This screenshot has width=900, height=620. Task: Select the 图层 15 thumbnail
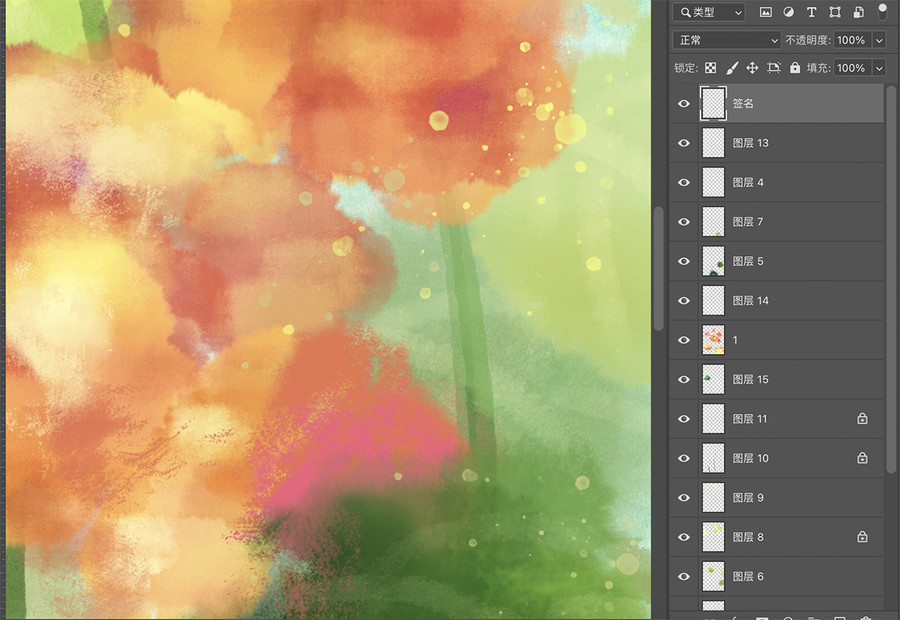coord(713,379)
